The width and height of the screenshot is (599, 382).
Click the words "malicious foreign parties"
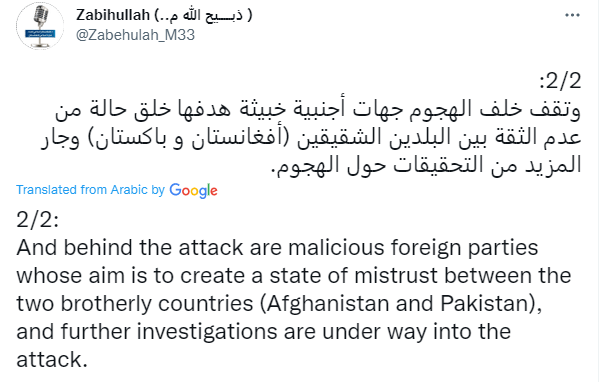tap(413, 248)
